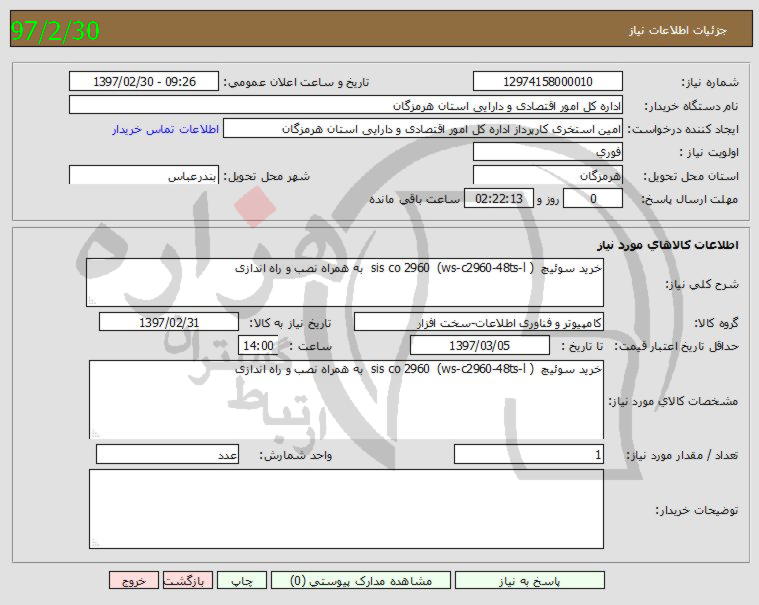Open اطلاعات تماس خریدار link
The width and height of the screenshot is (759, 605).
pos(166,129)
